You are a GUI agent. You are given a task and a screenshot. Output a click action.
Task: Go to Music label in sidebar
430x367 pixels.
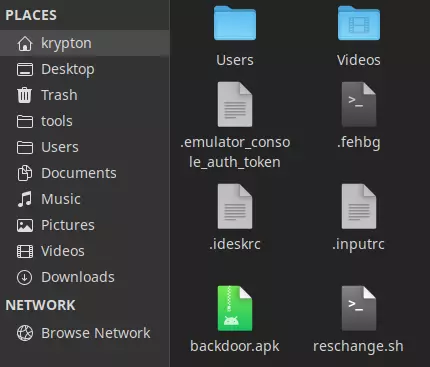click(x=61, y=199)
